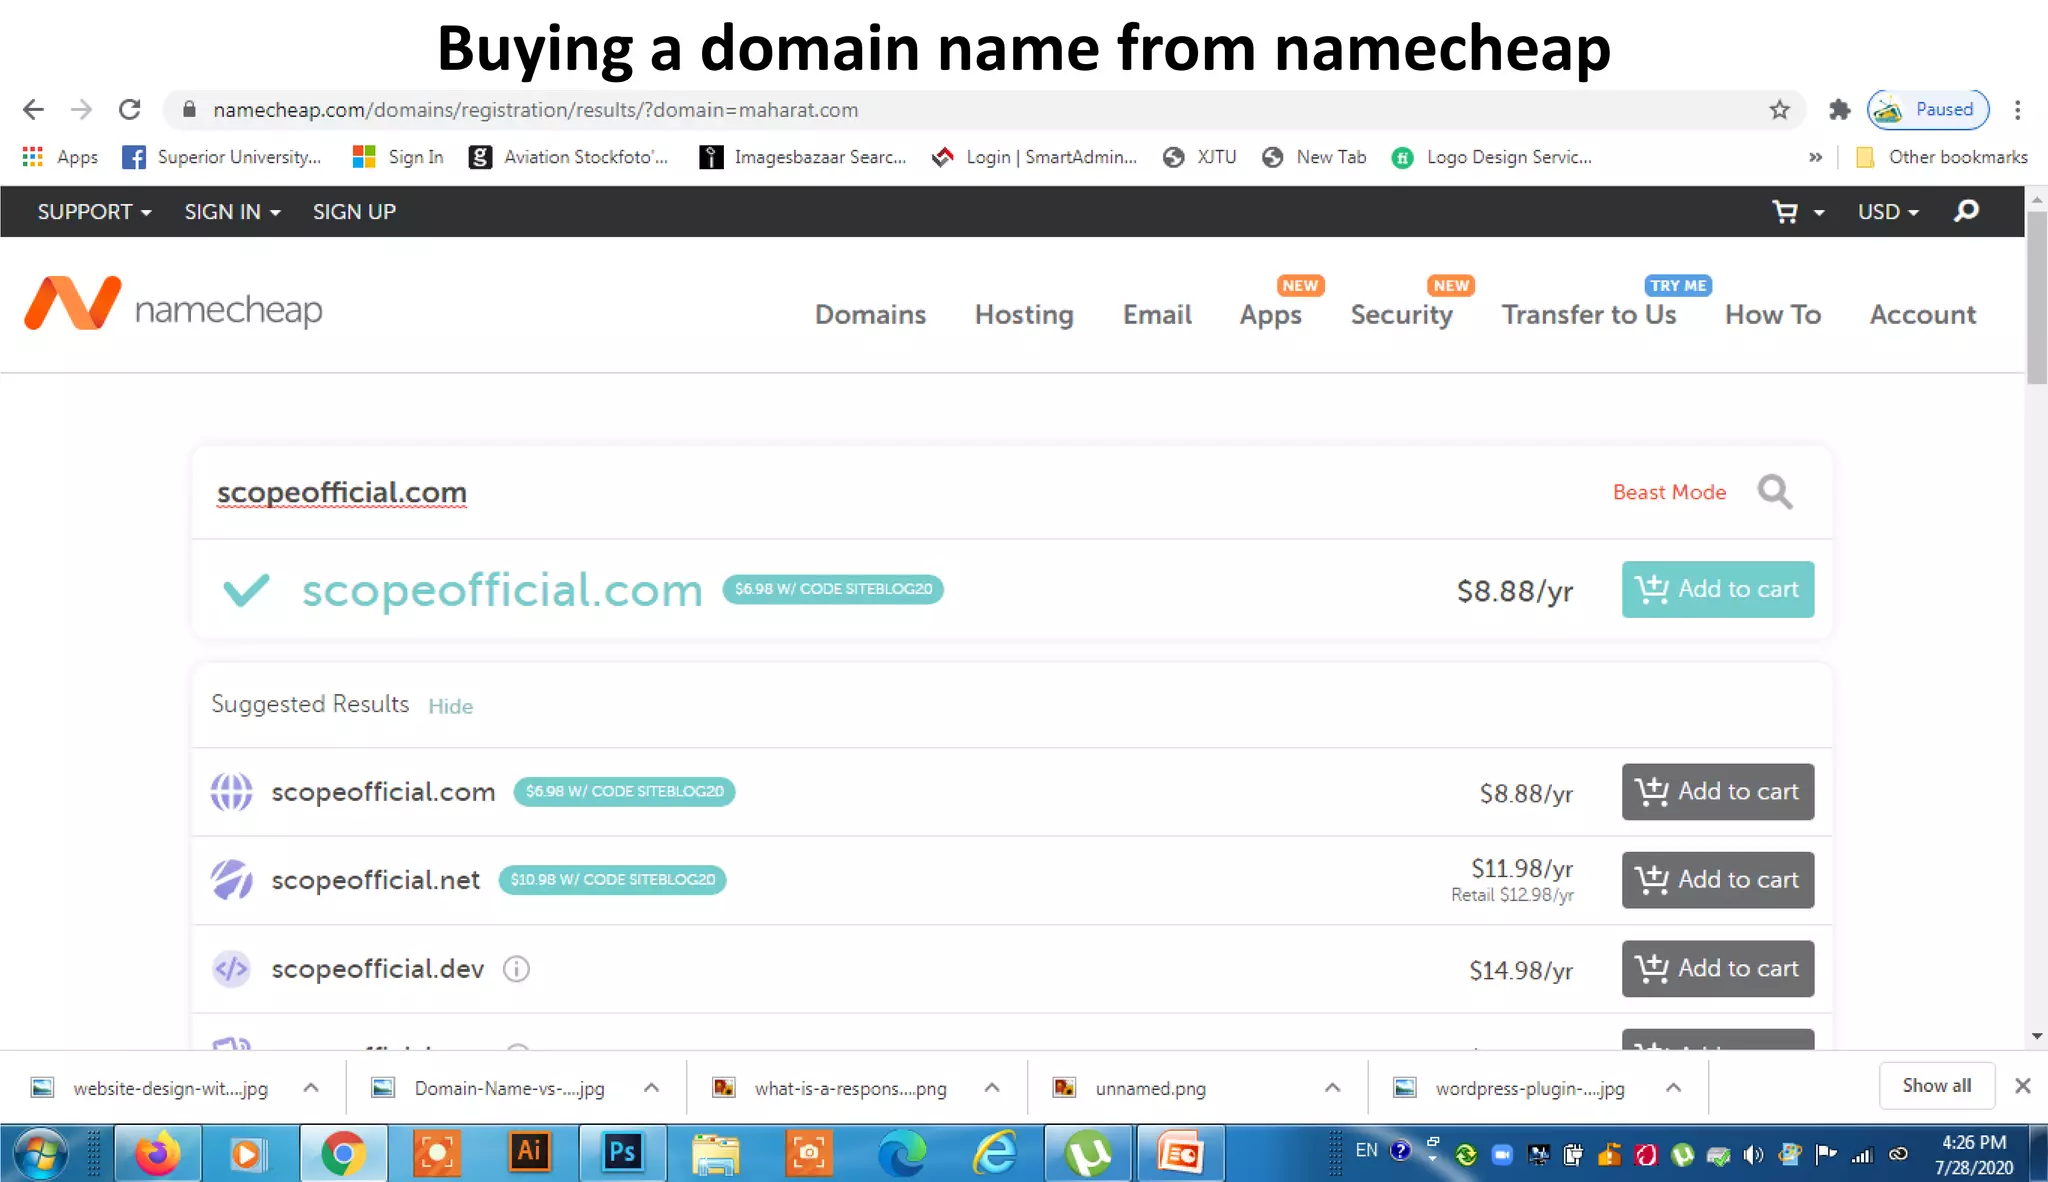2048x1182 pixels.
Task: Expand options for website-design-wit...jpg download
Action: click(311, 1088)
